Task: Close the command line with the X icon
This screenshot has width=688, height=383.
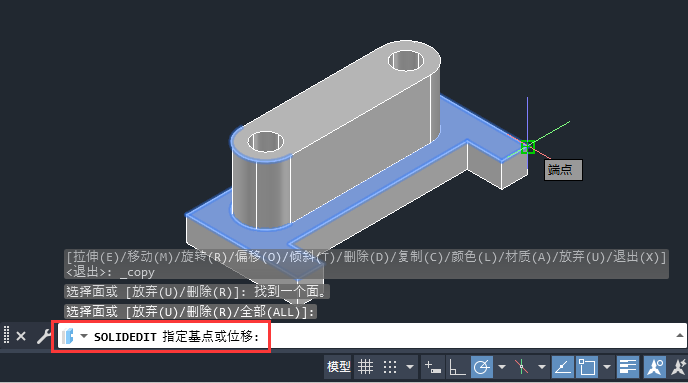Action: pyautogui.click(x=21, y=336)
